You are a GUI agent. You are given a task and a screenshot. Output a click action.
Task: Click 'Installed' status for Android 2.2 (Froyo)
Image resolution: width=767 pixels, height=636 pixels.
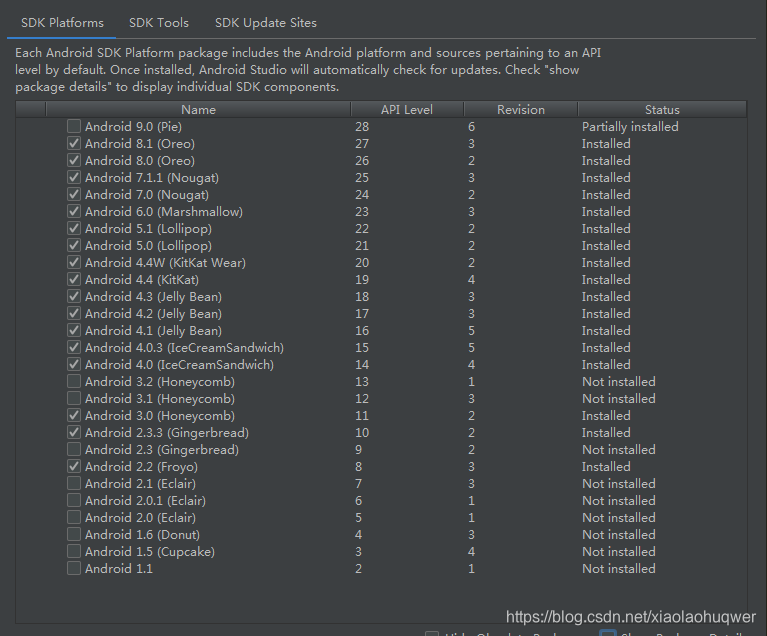[606, 467]
